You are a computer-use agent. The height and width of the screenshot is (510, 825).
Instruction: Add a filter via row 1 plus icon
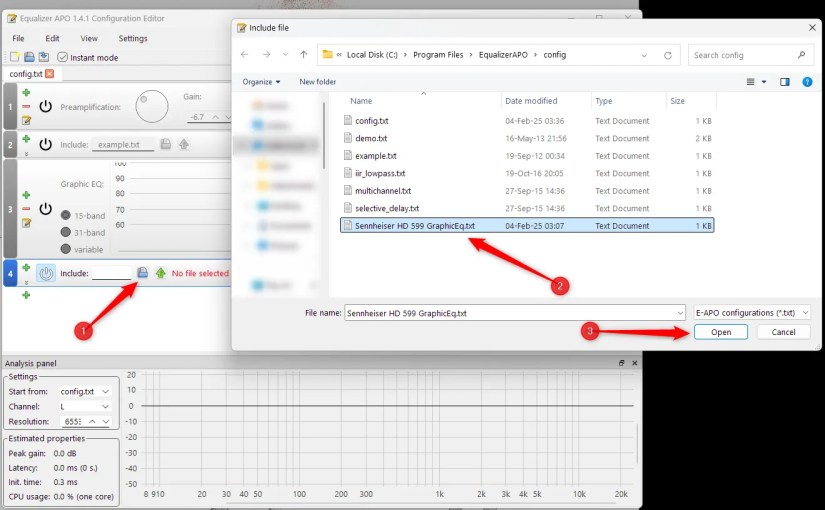(x=26, y=93)
